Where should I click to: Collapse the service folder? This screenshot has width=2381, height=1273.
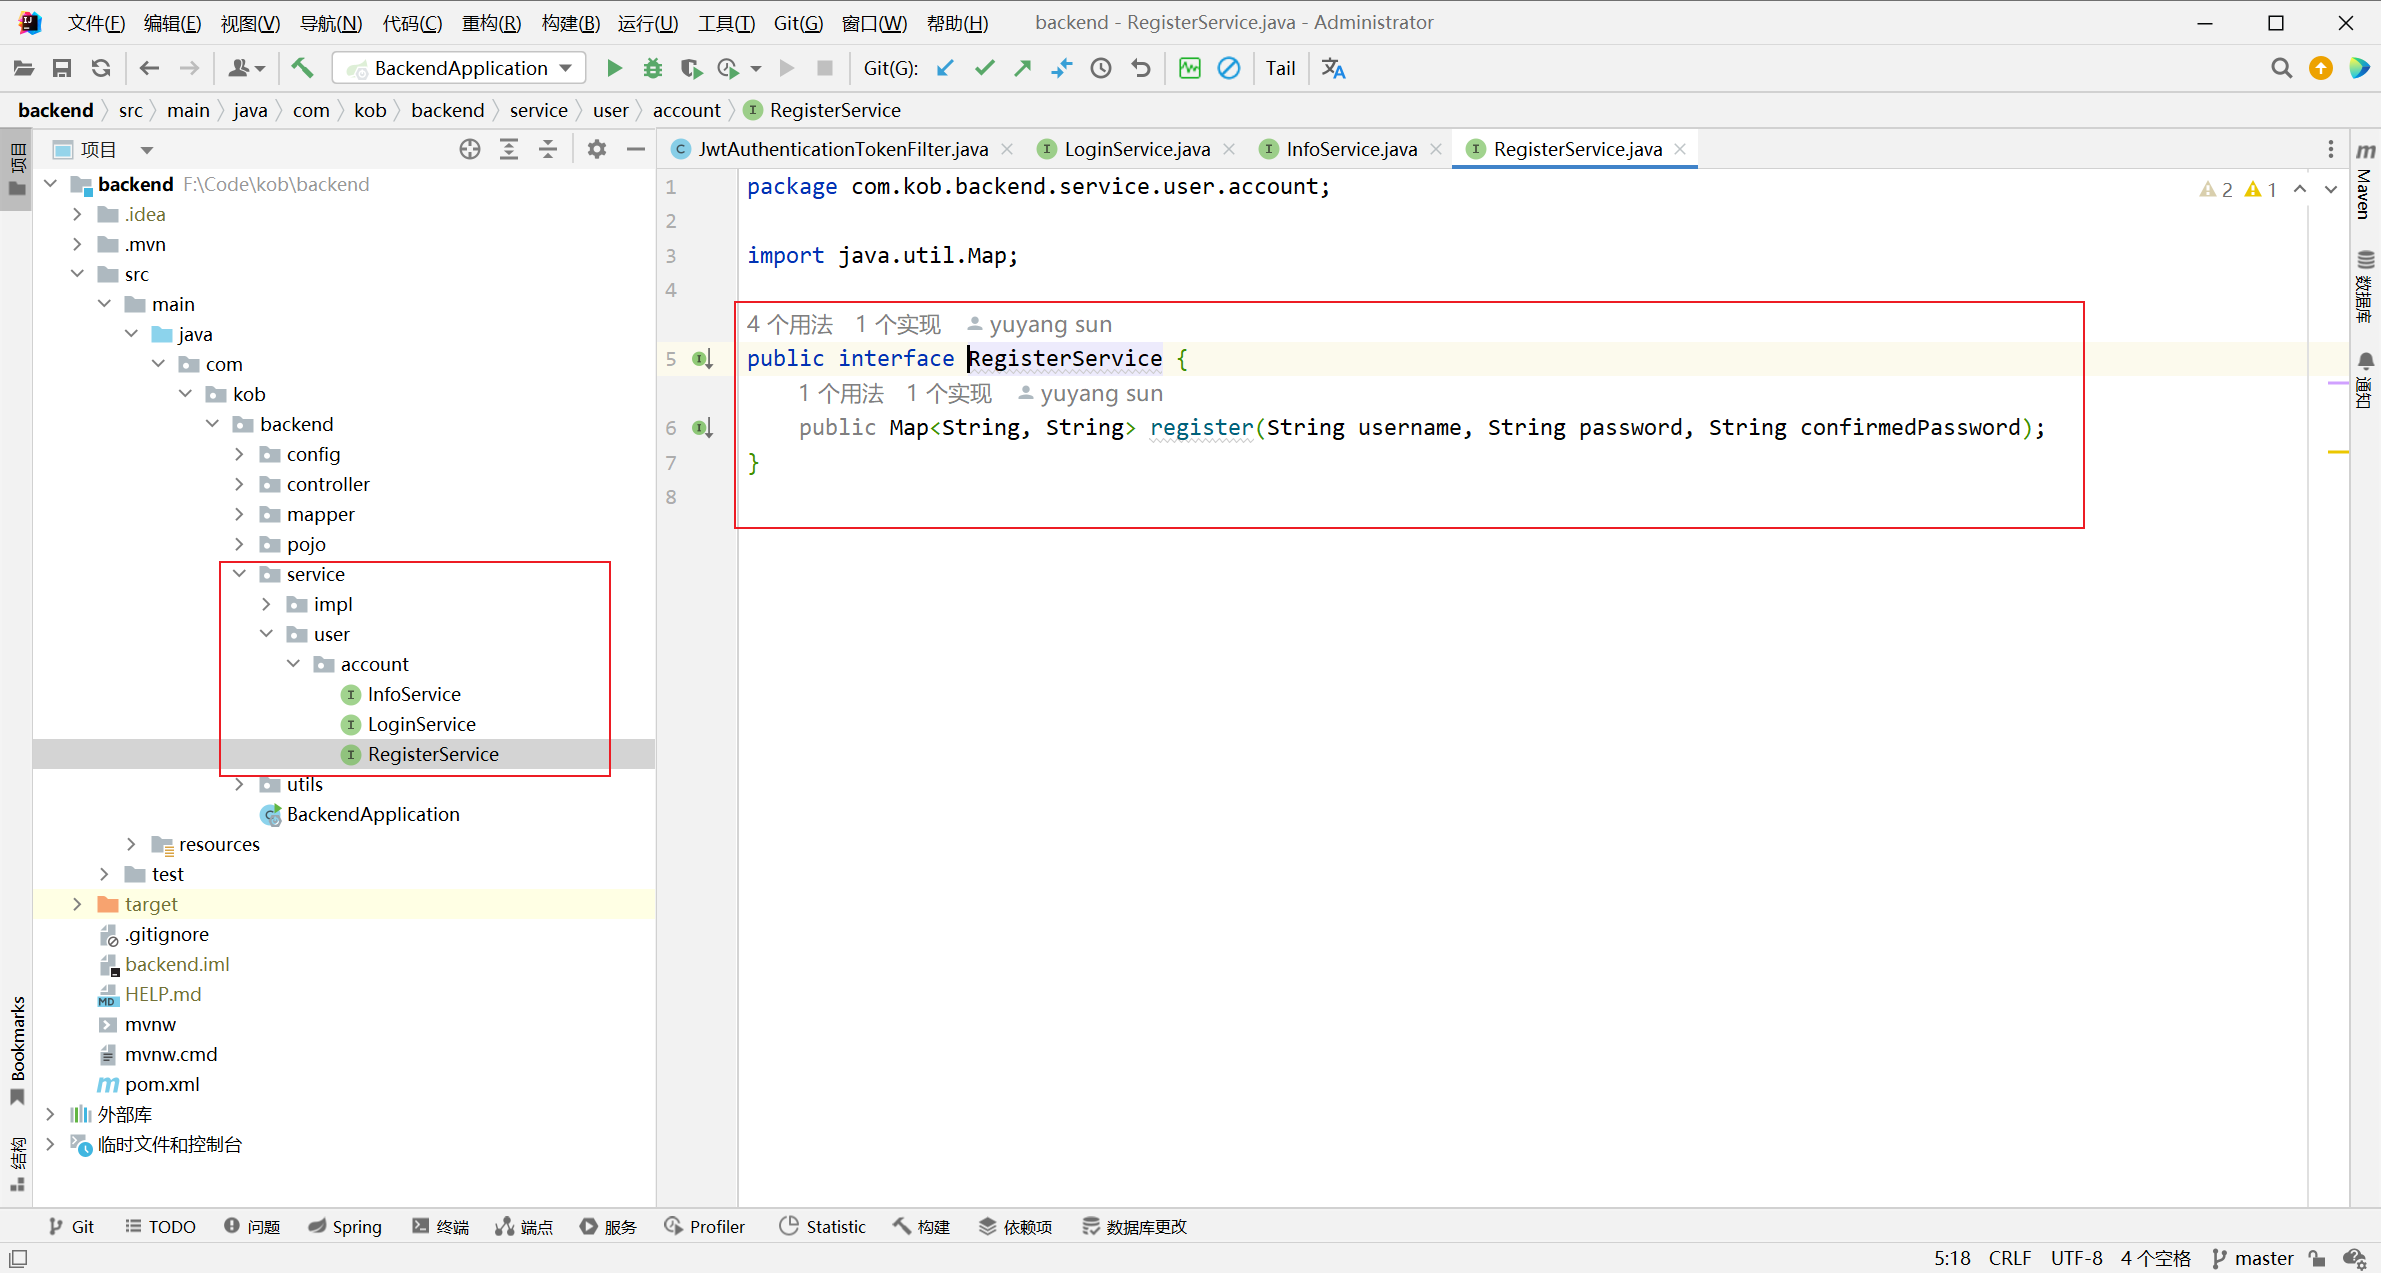[239, 574]
